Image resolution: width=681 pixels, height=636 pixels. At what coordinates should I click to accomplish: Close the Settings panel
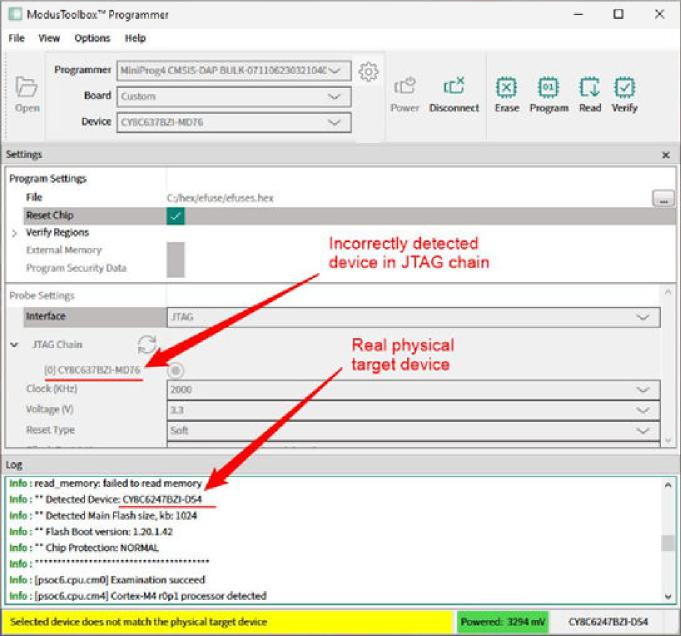tap(665, 155)
